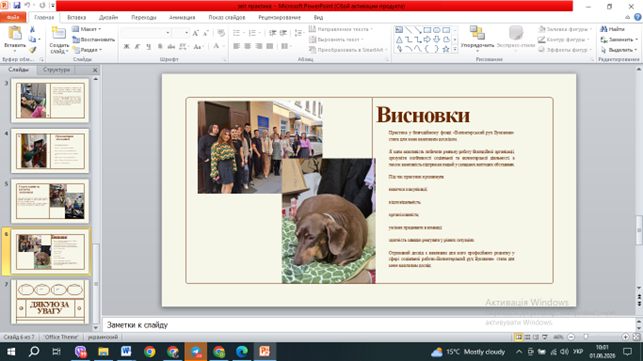Image resolution: width=643 pixels, height=361 pixels.
Task: Toggle strikethrough (abc) formatting
Action: click(x=171, y=46)
